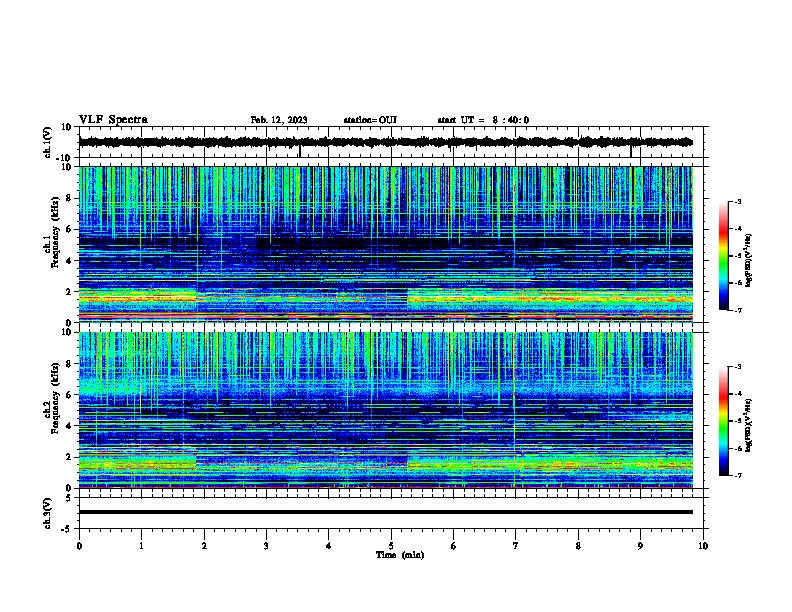Click the "ch.3(V)" axis label
The width and height of the screenshot is (792, 612).
tap(48, 513)
